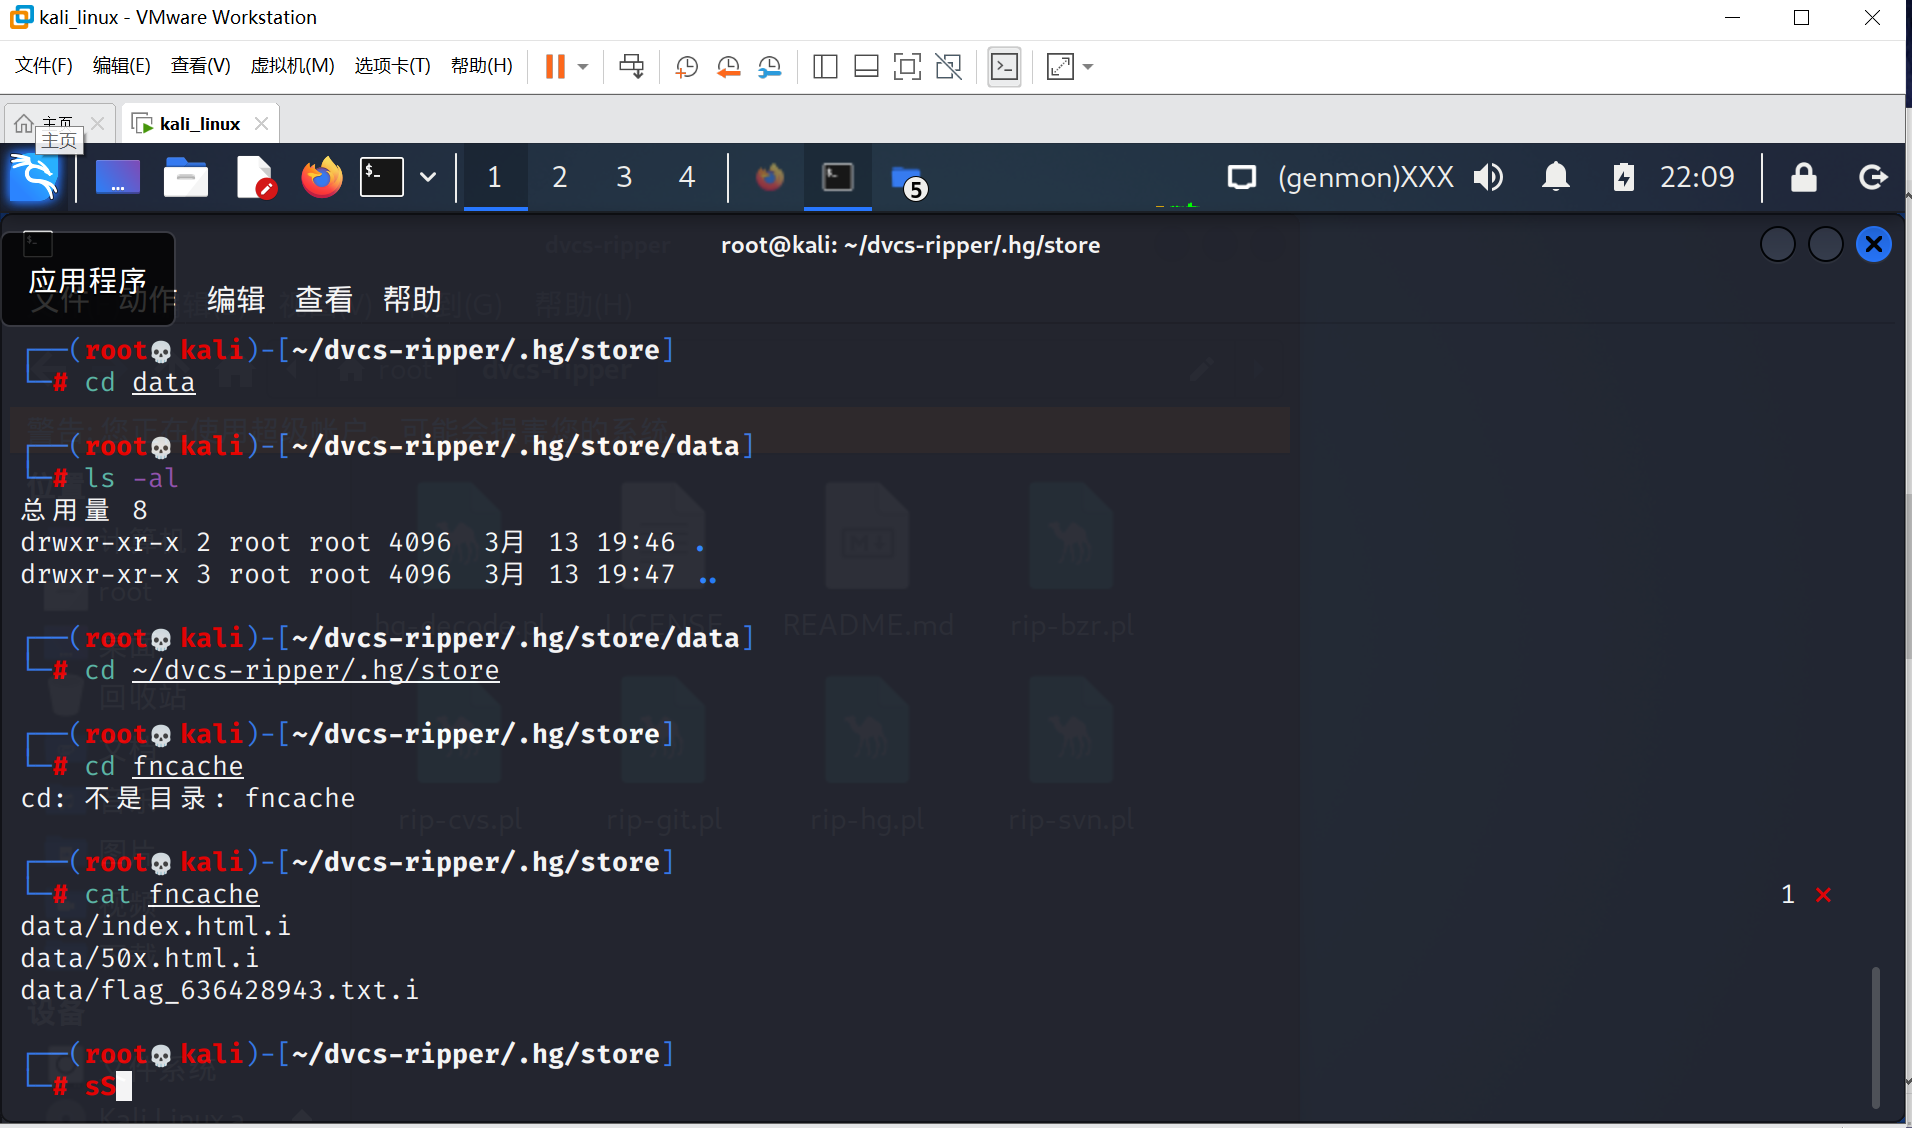Image resolution: width=1912 pixels, height=1128 pixels.
Task: Click the 'ls -al' command line
Action: tap(132, 478)
